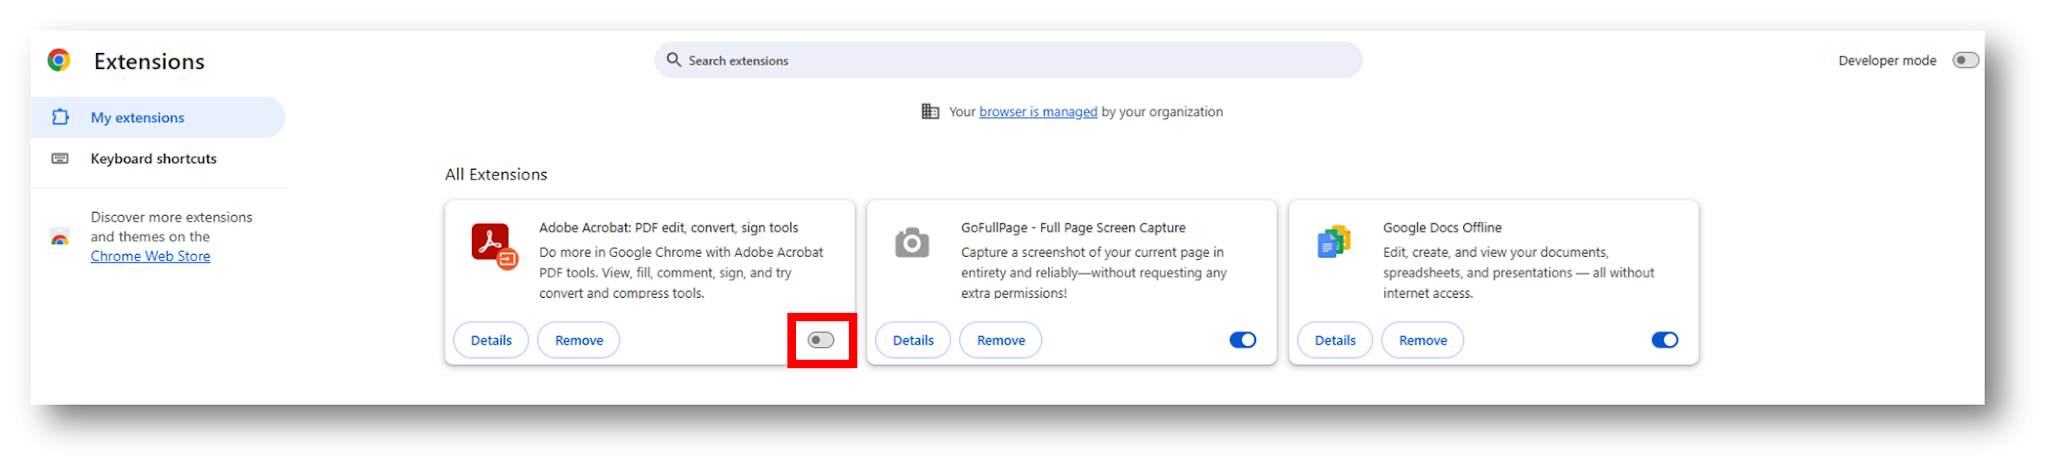Disable the Google Docs Offline toggle
The image size is (2048, 468).
point(1665,340)
